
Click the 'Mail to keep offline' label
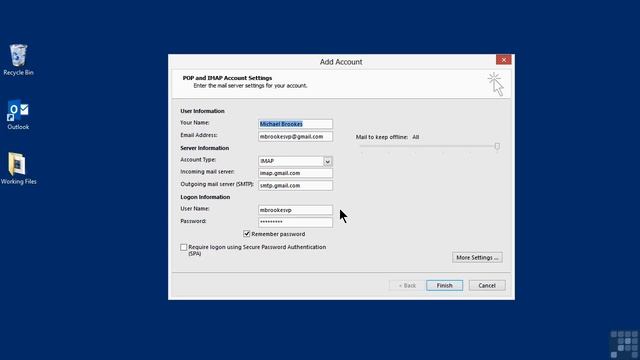(382, 137)
